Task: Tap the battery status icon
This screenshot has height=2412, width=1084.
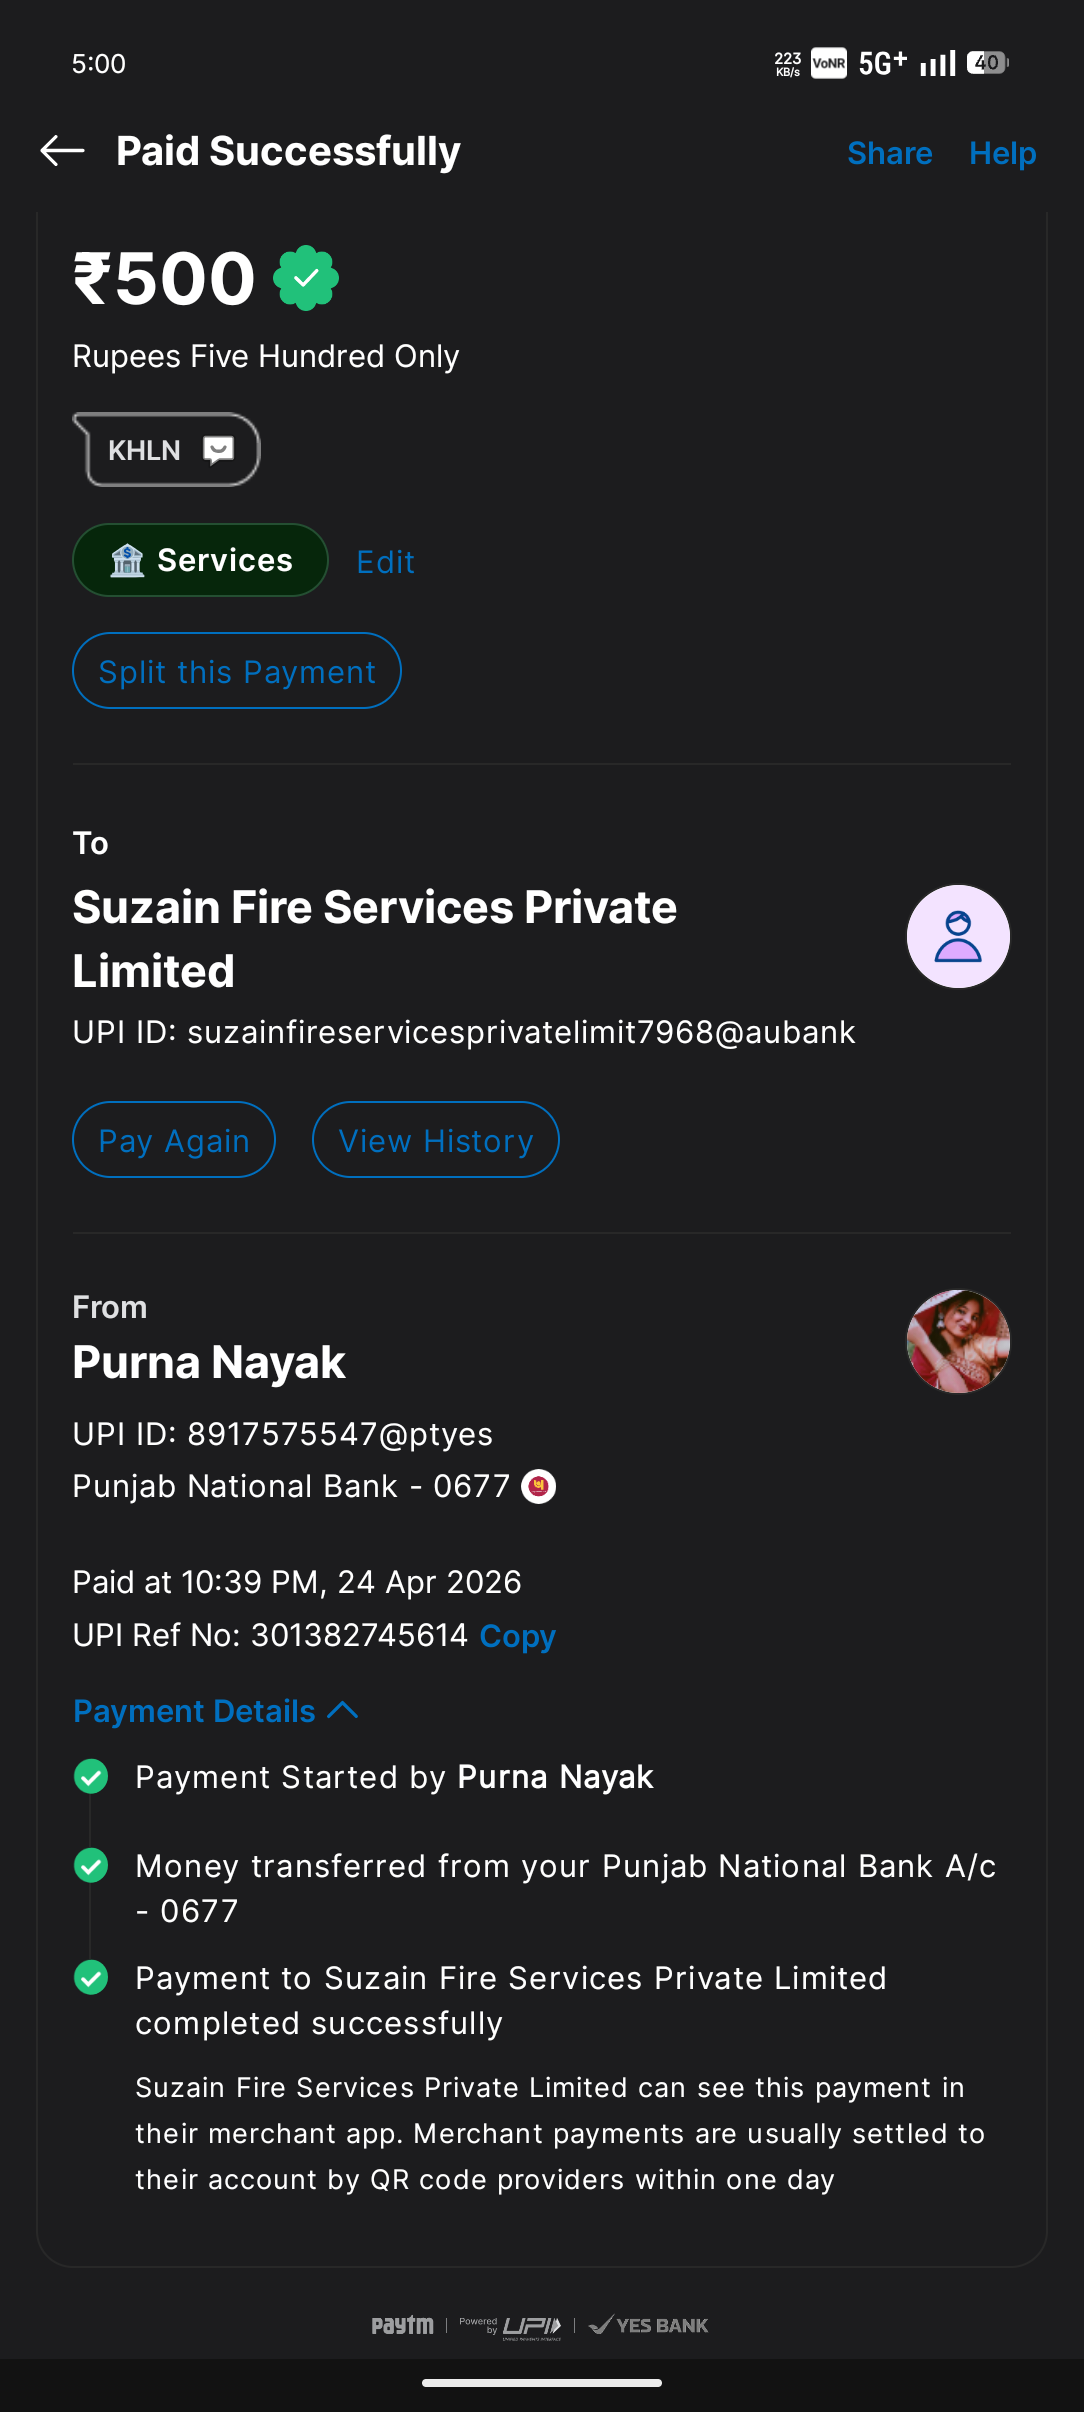Action: (988, 63)
